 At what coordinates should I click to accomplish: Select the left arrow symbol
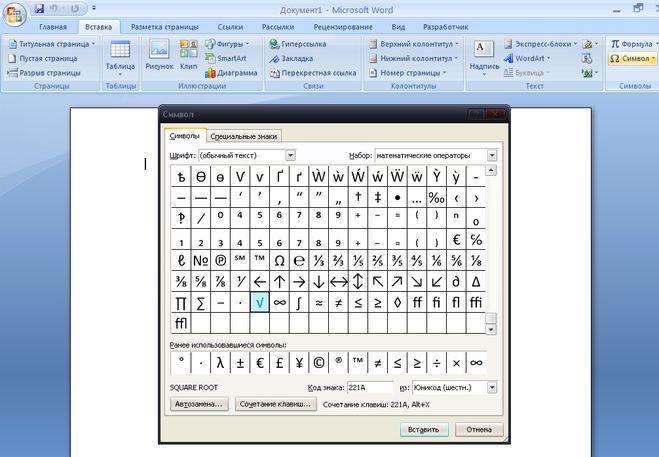pos(260,281)
